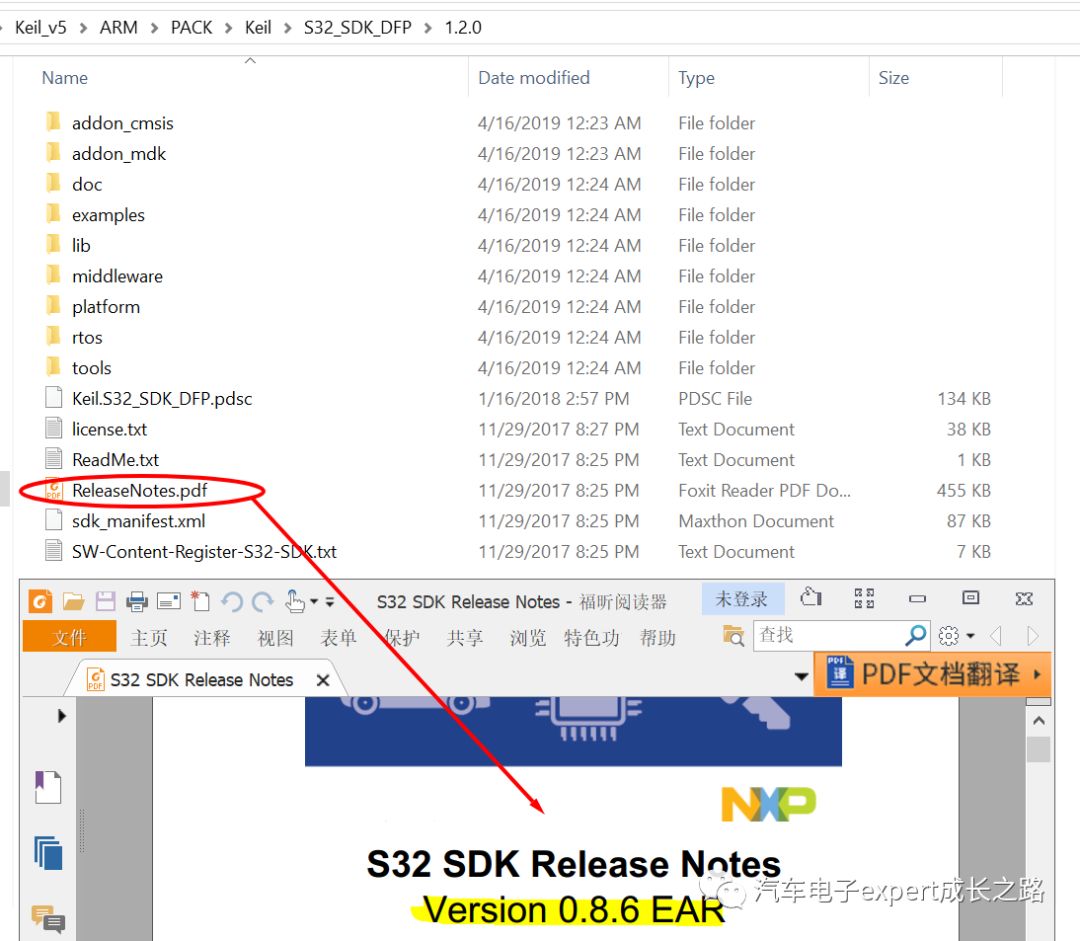This screenshot has height=941, width=1080.
Task: Open the comments panel icon
Action: 48,919
